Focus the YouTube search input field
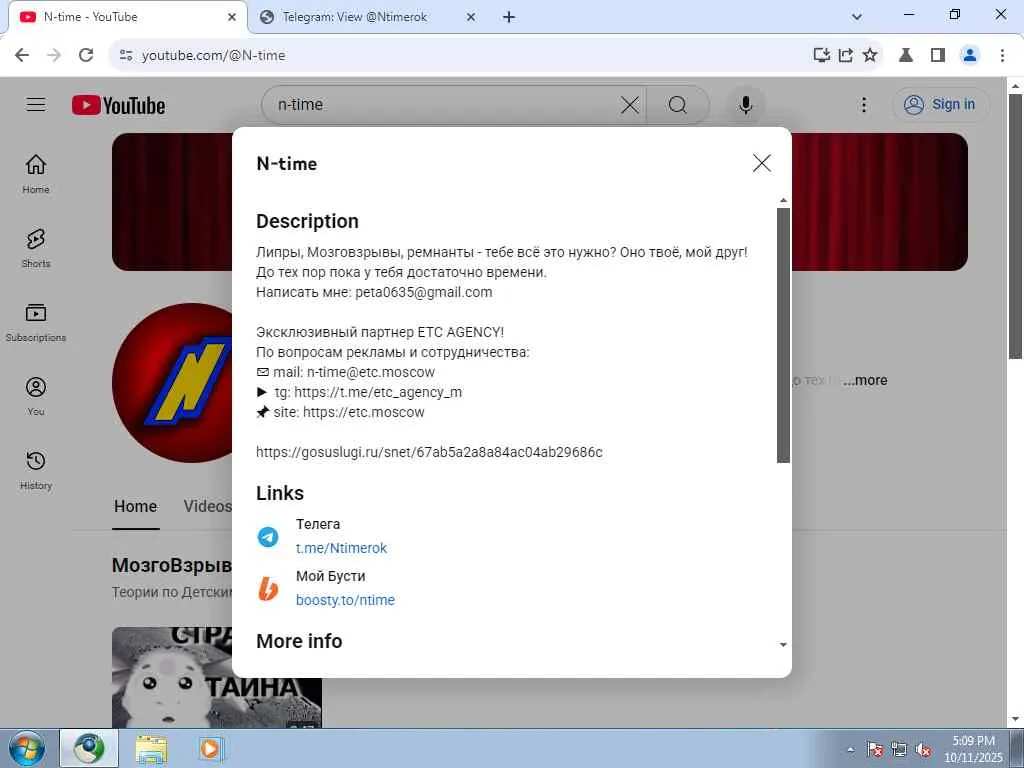The width and height of the screenshot is (1024, 768). (x=444, y=104)
